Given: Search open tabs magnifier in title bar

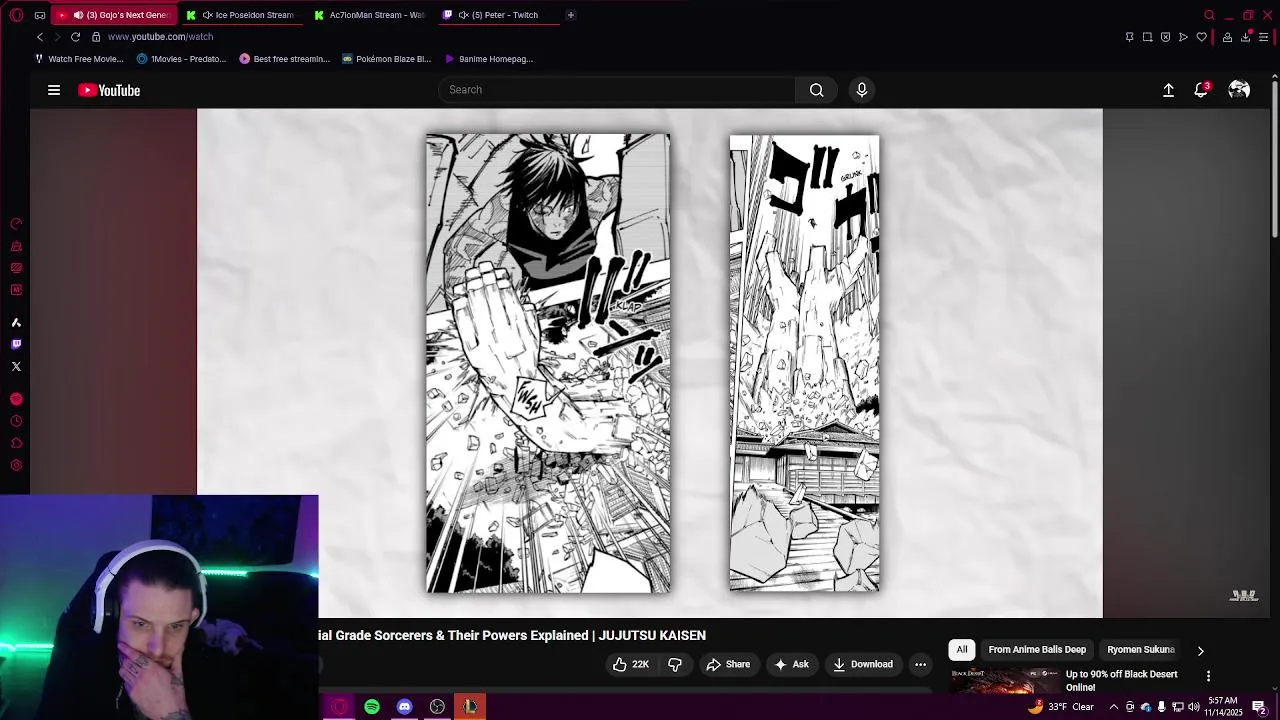Looking at the screenshot, I should 1209,15.
